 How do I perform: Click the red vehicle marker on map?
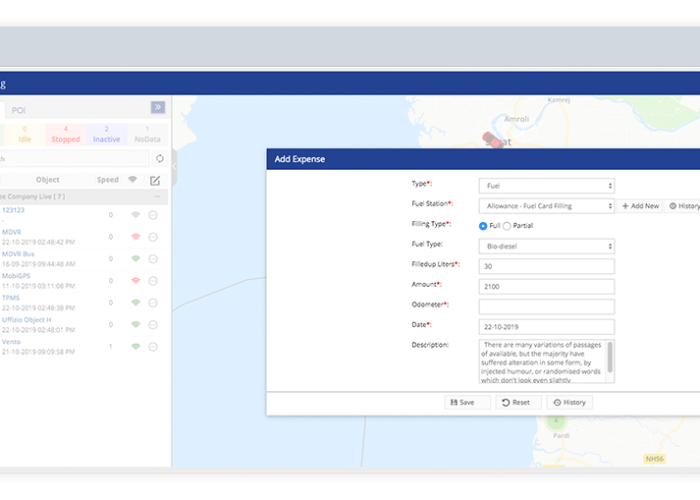pyautogui.click(x=491, y=141)
